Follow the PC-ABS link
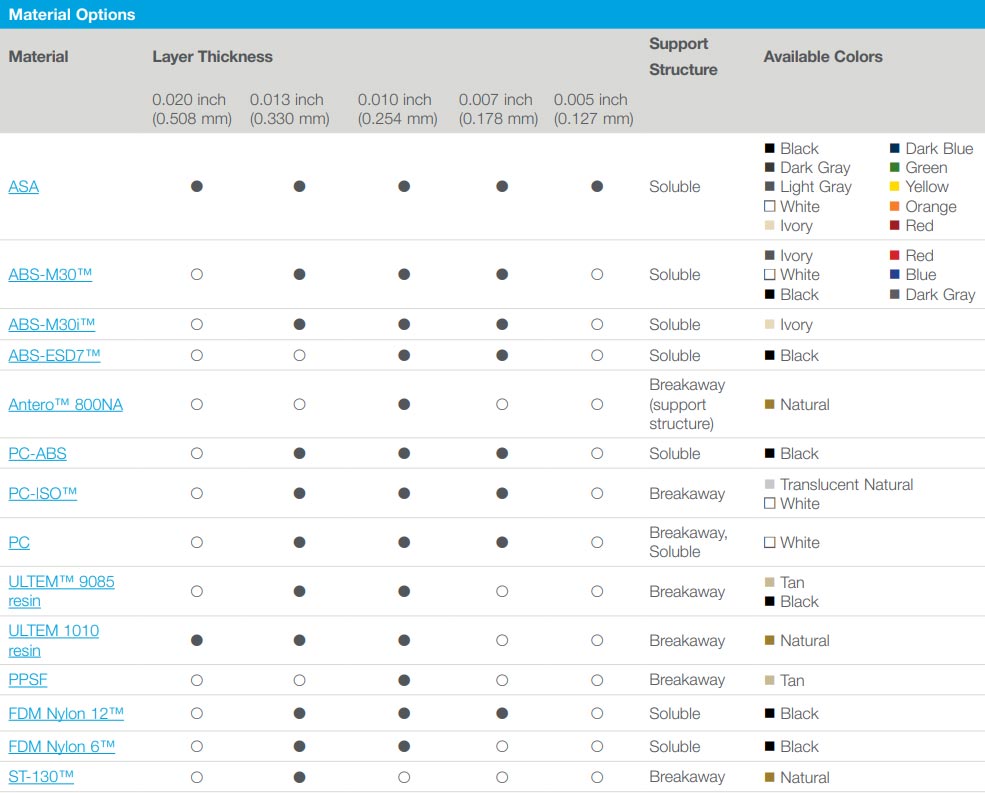Image resolution: width=985 pixels, height=793 pixels. point(37,454)
